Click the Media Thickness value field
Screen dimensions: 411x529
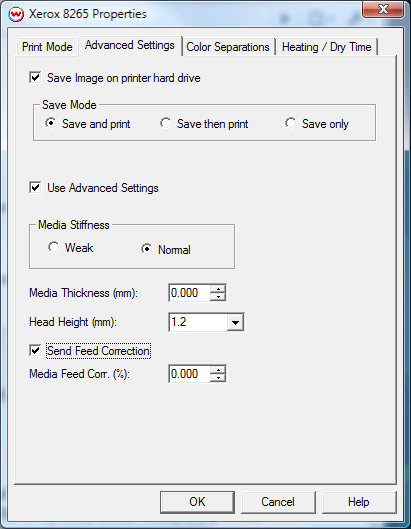189,293
